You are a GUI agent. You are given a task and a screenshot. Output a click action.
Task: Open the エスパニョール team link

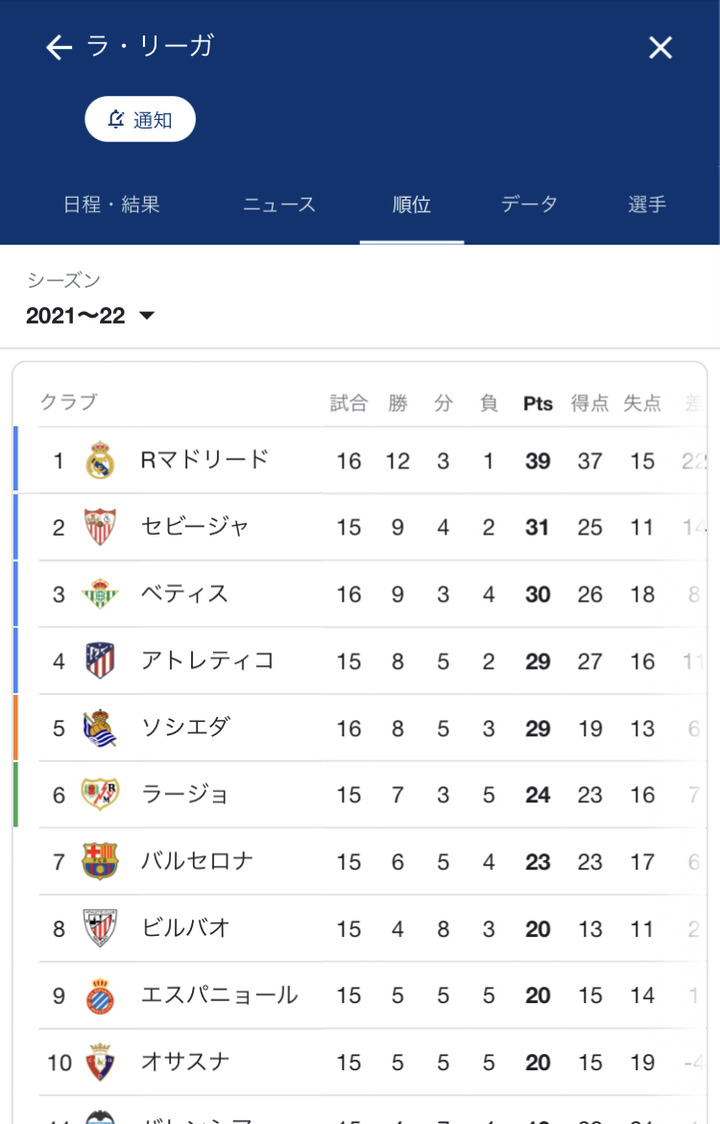pos(219,995)
